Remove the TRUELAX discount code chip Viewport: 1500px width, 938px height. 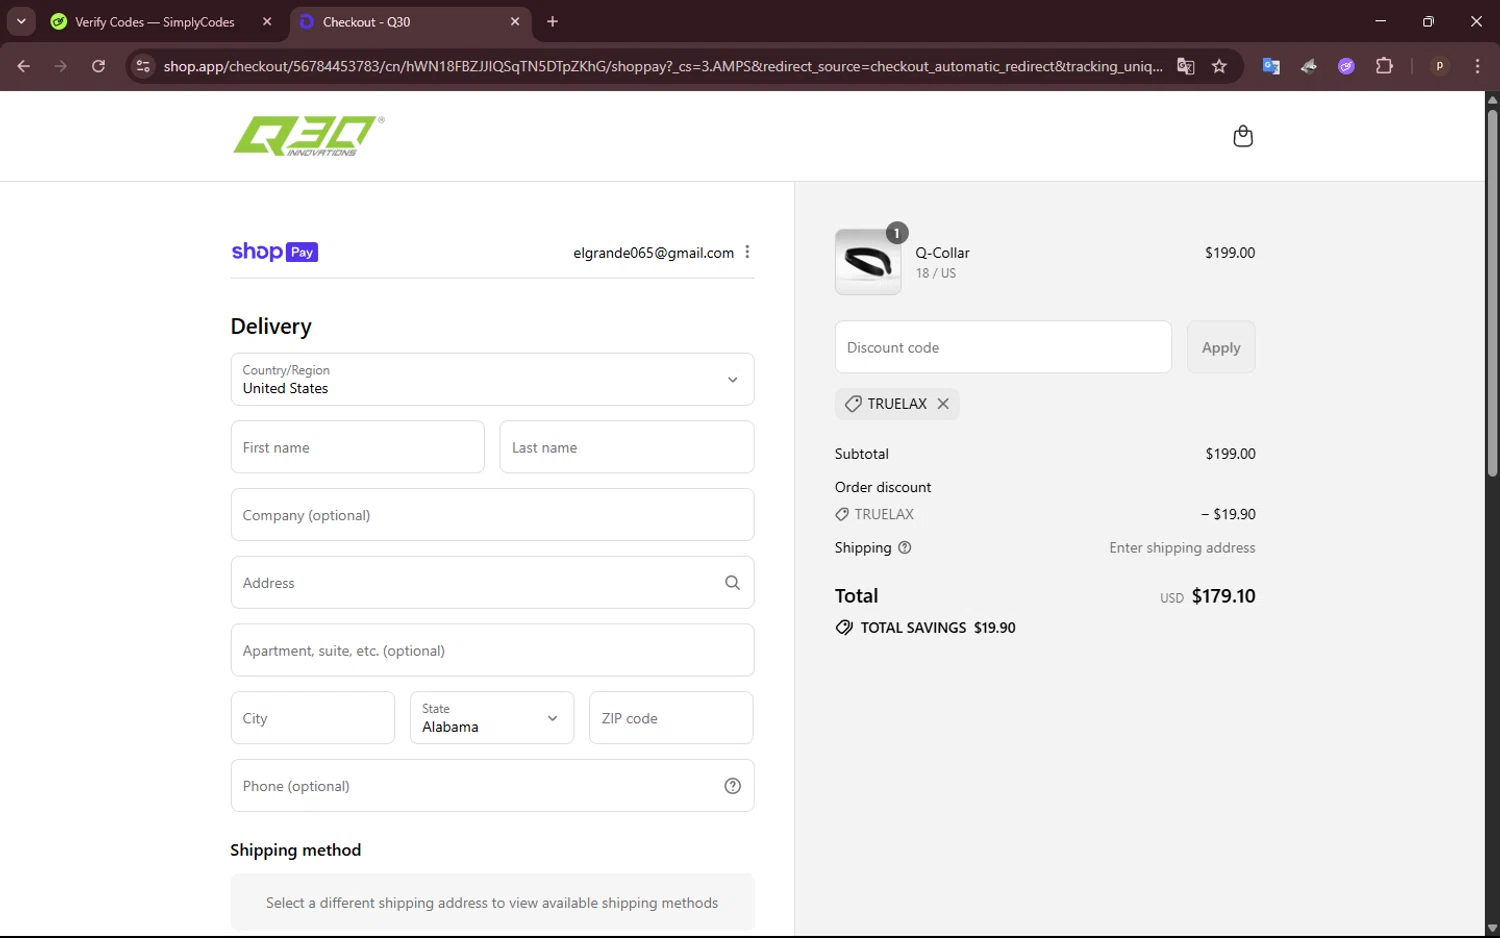coord(943,404)
